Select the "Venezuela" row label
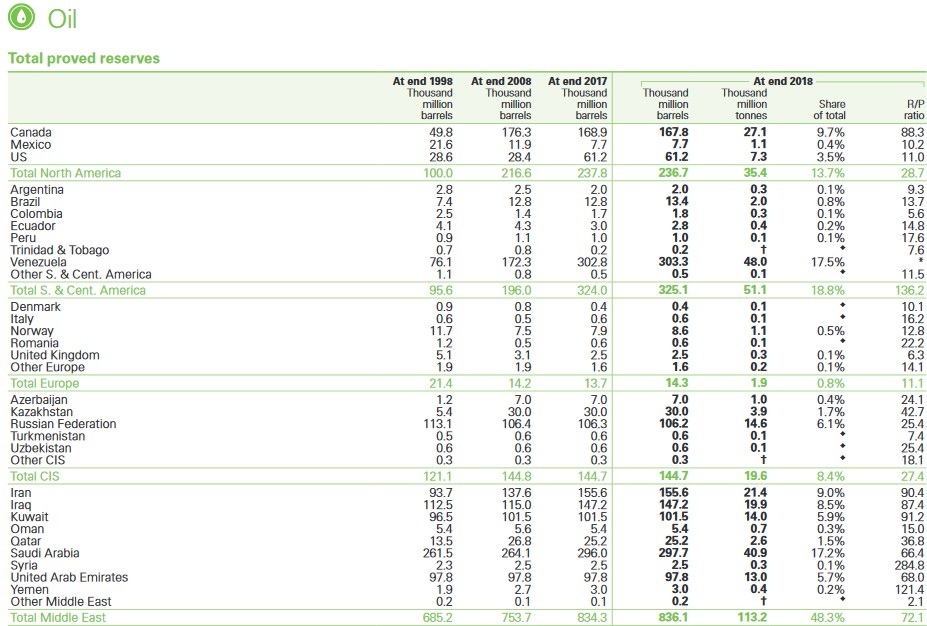 [x=38, y=262]
